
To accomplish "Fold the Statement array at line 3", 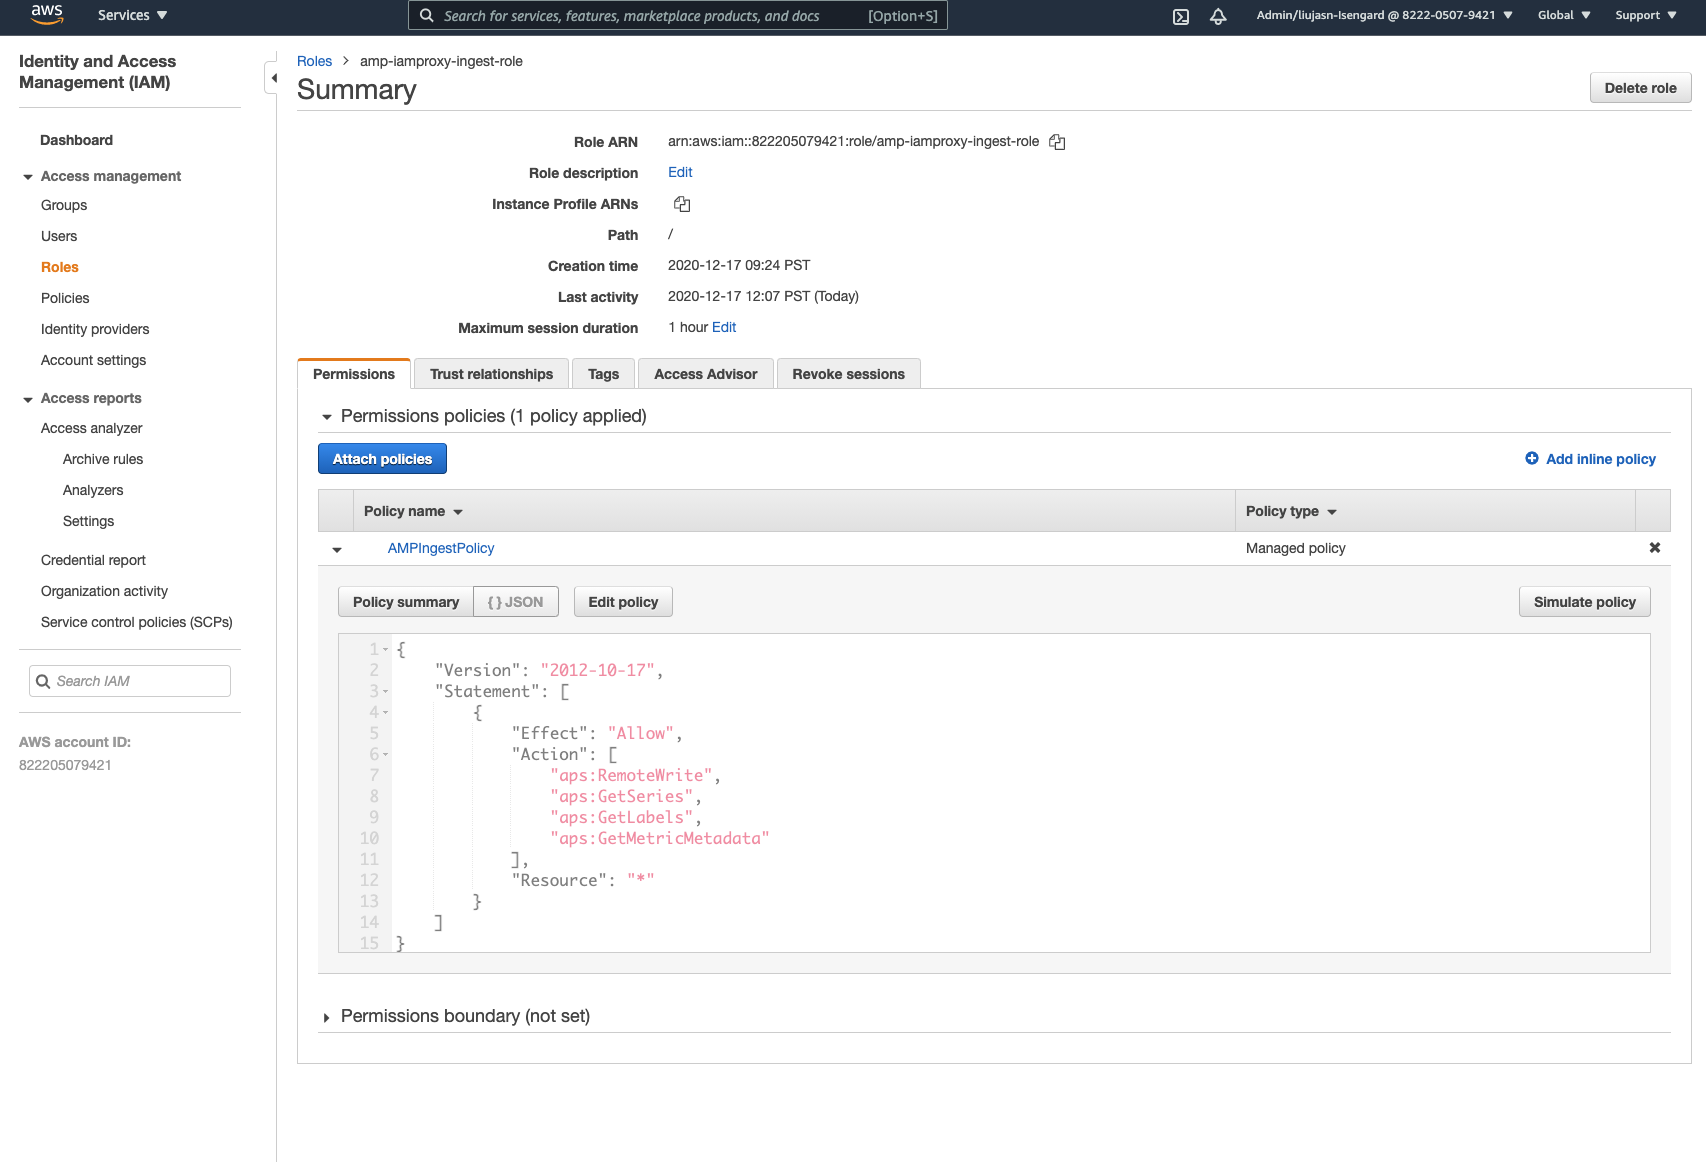I will pos(386,692).
